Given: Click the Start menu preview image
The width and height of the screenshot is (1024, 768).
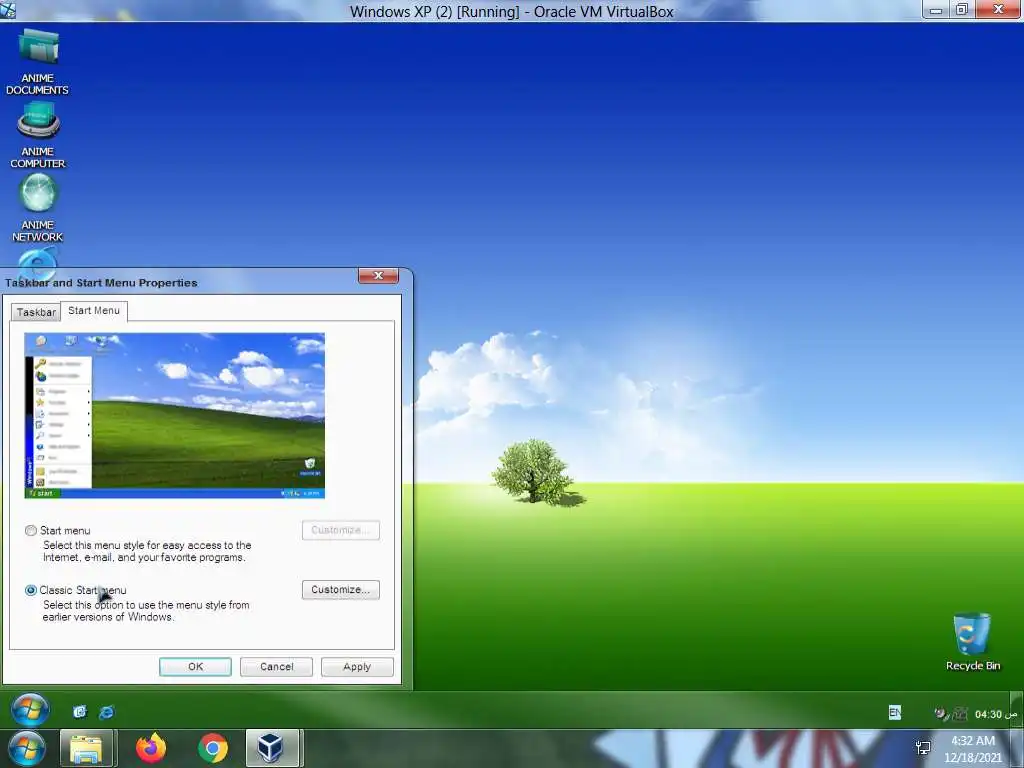Looking at the screenshot, I should coord(174,415).
